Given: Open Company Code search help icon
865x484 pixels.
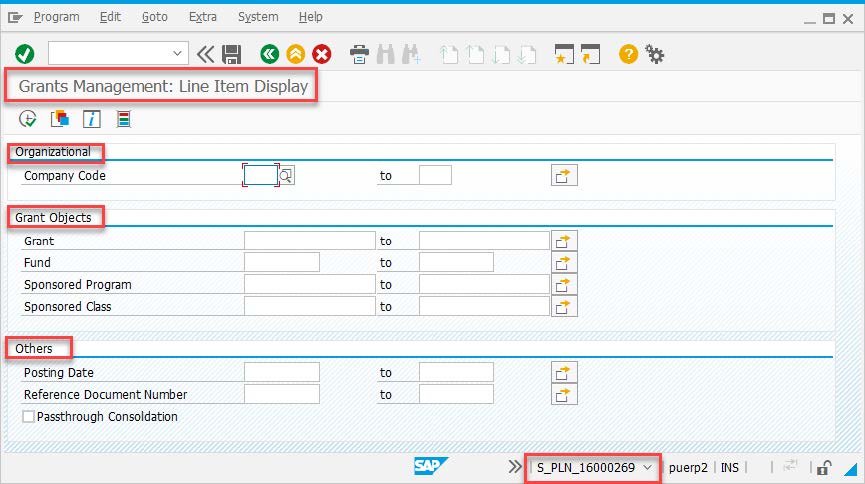Looking at the screenshot, I should pyautogui.click(x=286, y=175).
